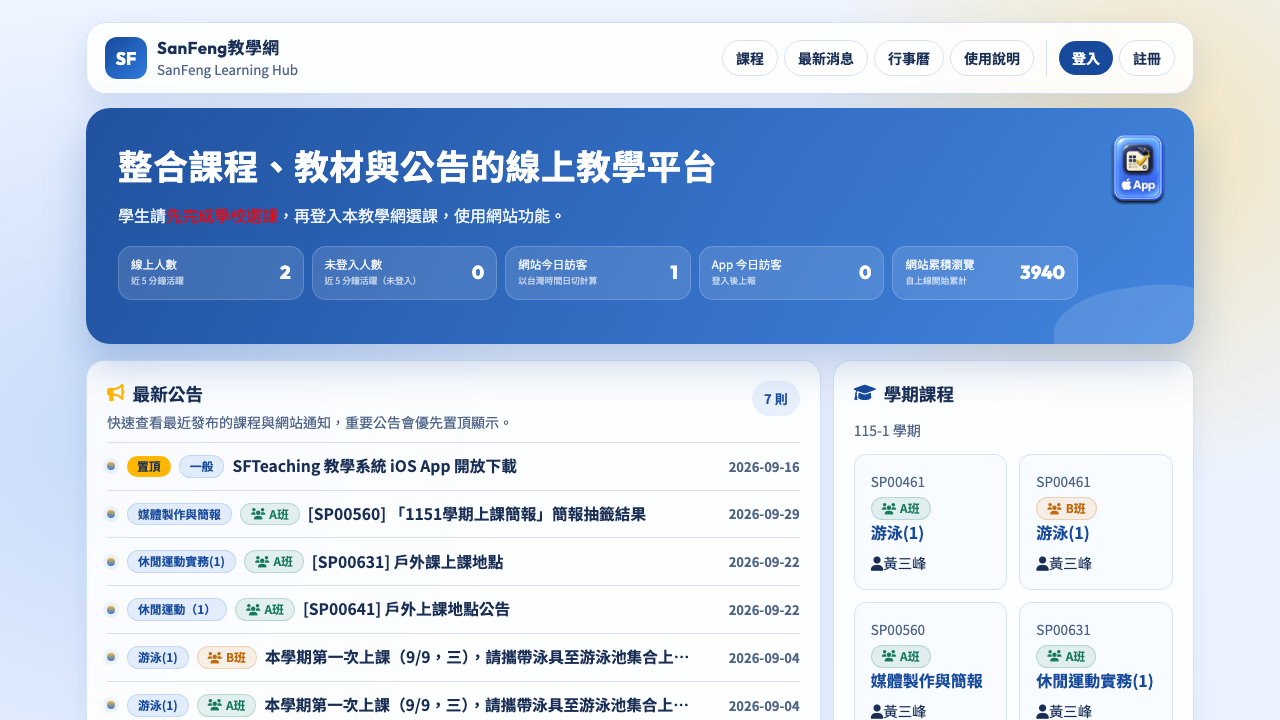
Task: Click the red 先完成學校選課 text
Action: 222,216
